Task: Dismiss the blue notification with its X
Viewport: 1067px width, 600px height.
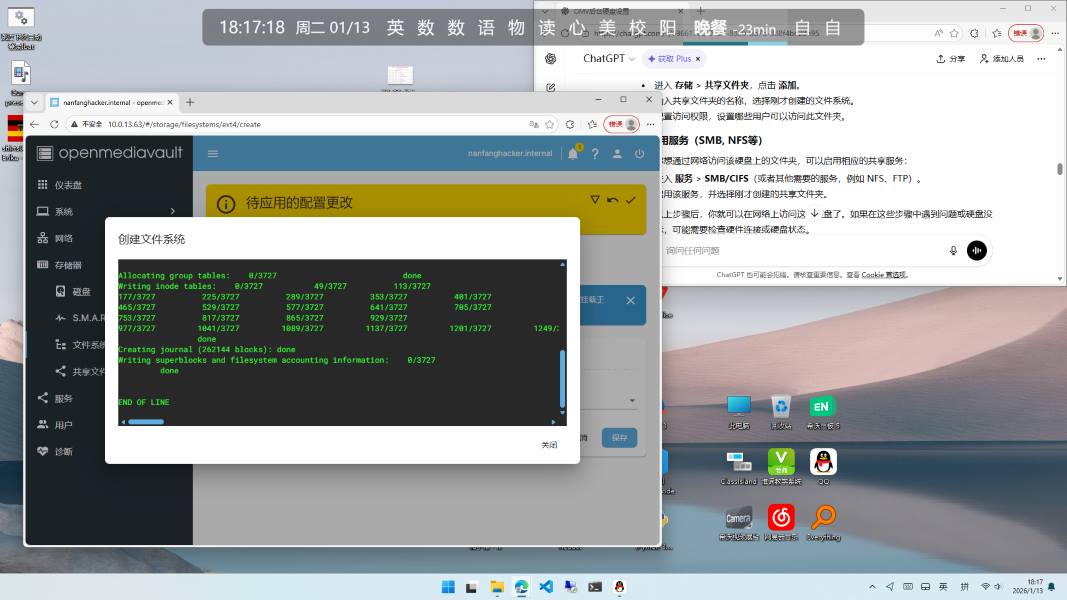Action: (630, 300)
